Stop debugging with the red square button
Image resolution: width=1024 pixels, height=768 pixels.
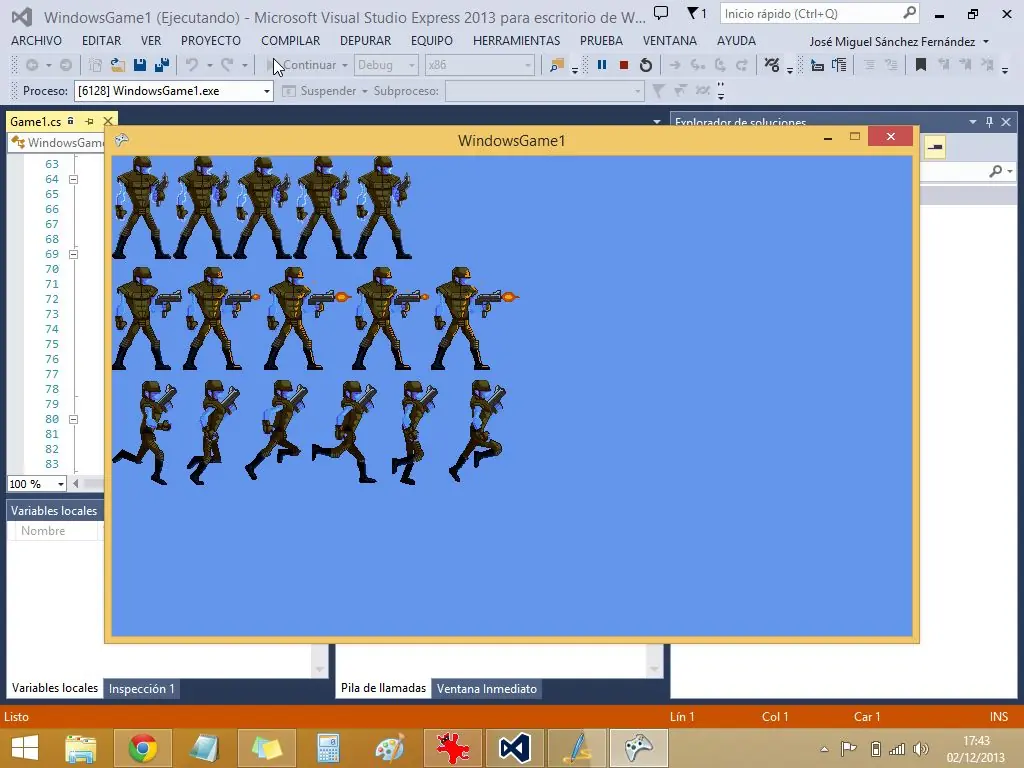pos(624,65)
